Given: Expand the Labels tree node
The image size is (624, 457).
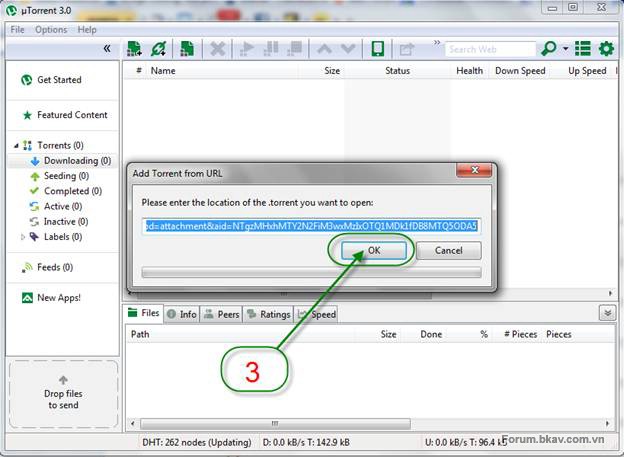Looking at the screenshot, I should (x=23, y=237).
